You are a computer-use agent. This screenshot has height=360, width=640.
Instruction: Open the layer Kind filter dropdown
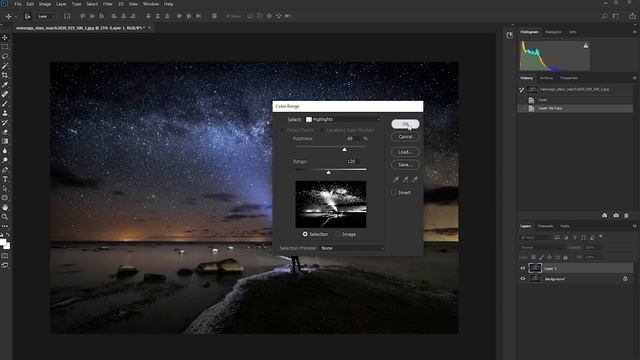point(535,237)
